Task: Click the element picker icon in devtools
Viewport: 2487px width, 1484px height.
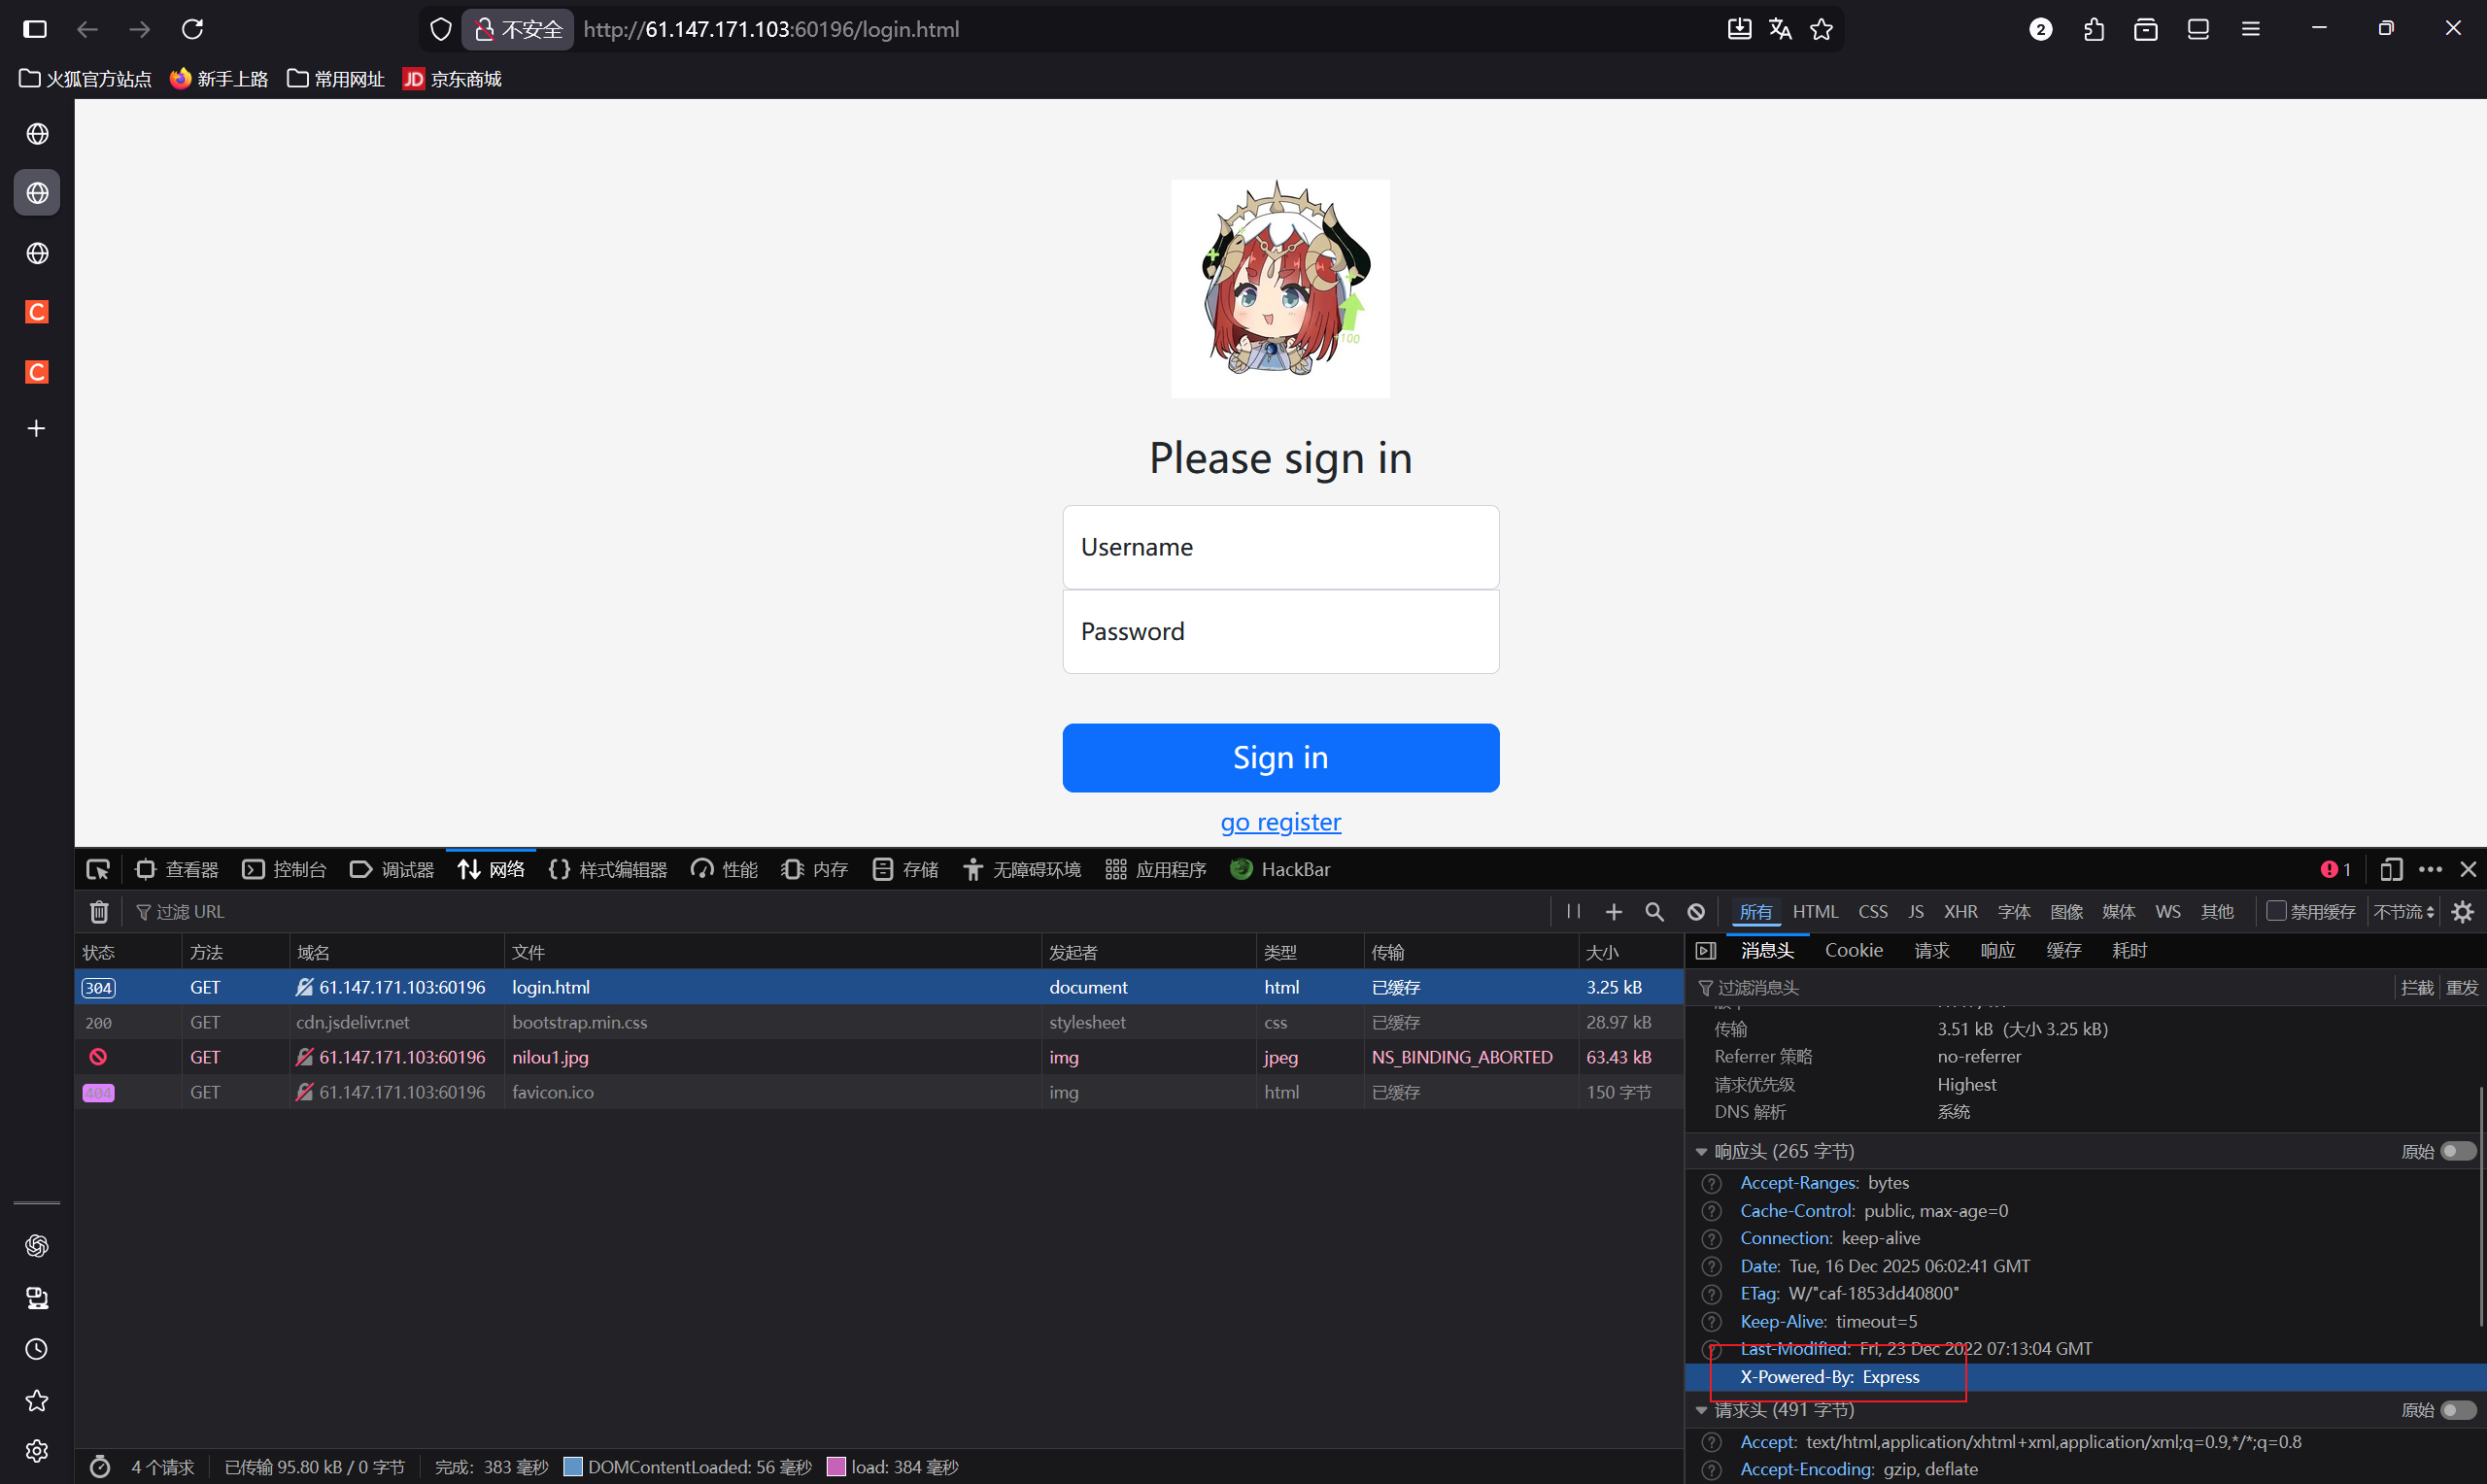Action: point(98,869)
